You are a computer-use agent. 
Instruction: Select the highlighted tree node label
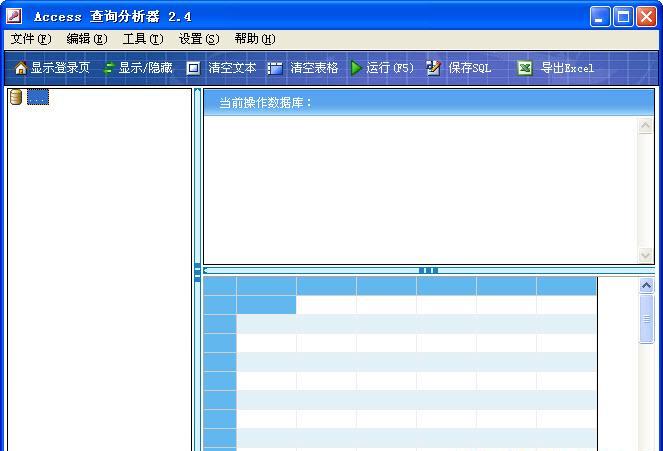[x=37, y=97]
